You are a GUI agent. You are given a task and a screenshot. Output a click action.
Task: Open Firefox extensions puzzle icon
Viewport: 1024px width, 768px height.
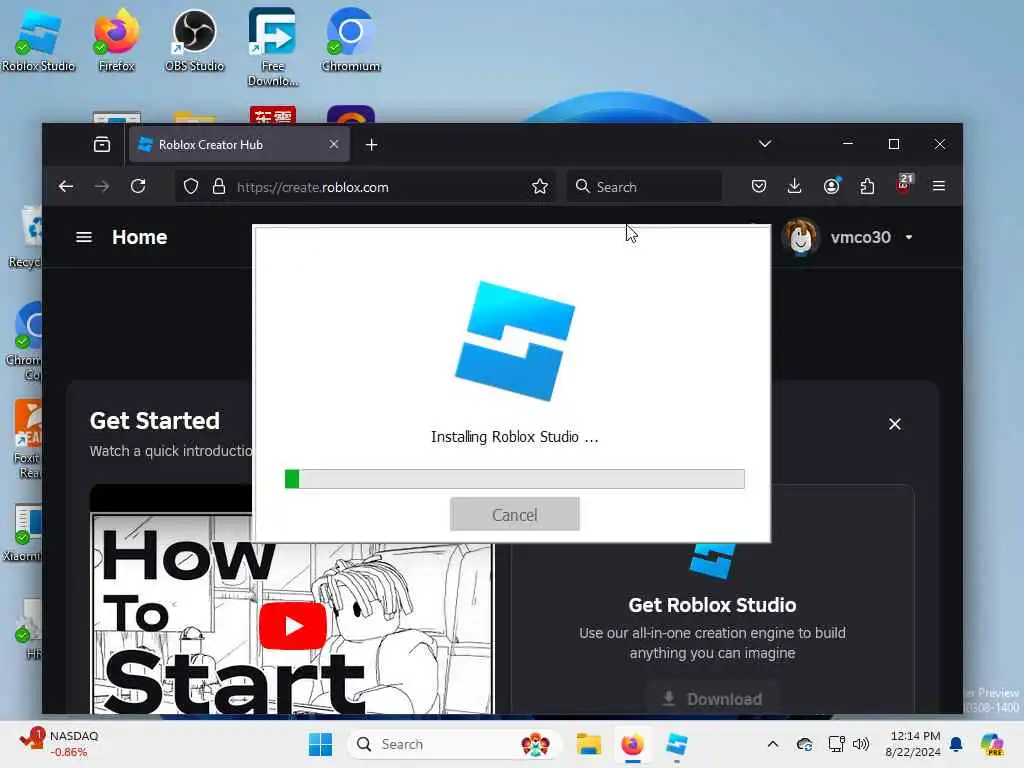pos(867,187)
